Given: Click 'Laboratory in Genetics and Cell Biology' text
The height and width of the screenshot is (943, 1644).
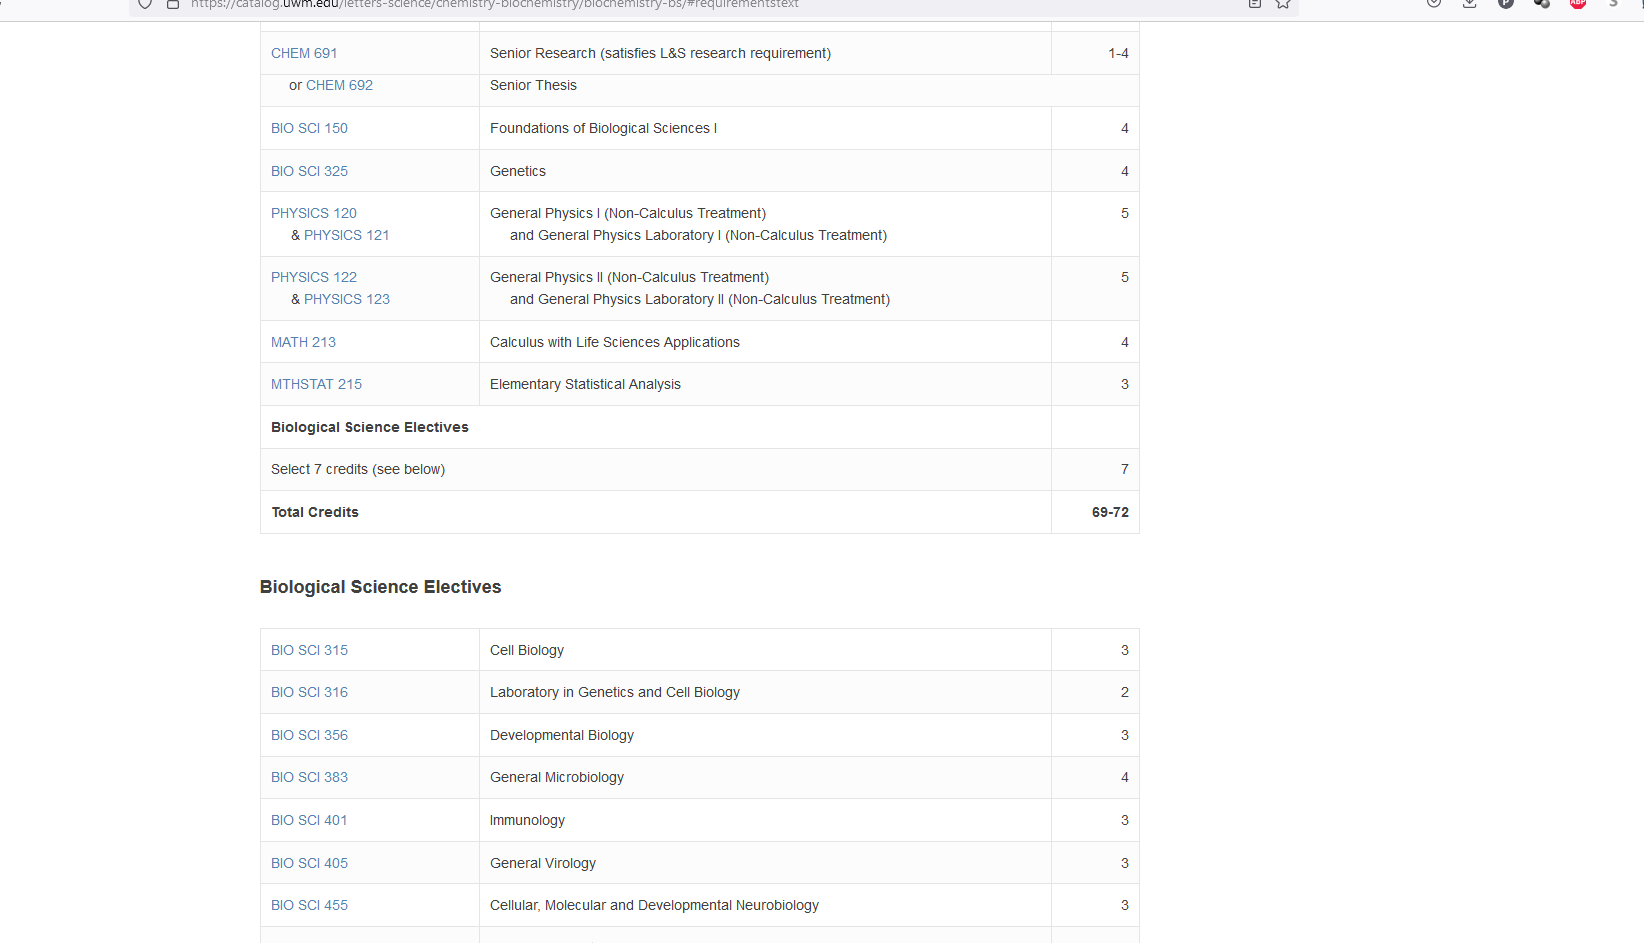Looking at the screenshot, I should pyautogui.click(x=615, y=692).
